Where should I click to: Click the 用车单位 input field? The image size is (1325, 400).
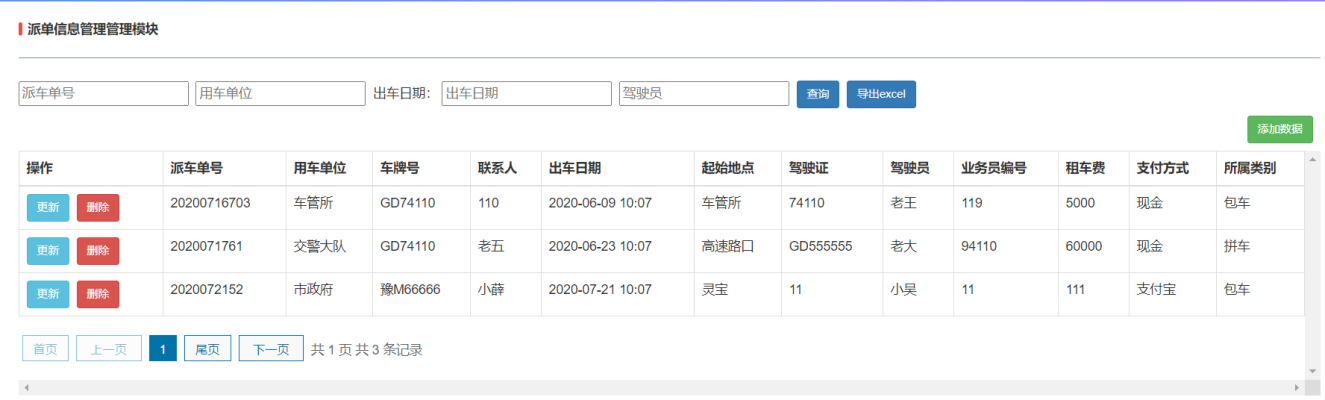coord(281,93)
